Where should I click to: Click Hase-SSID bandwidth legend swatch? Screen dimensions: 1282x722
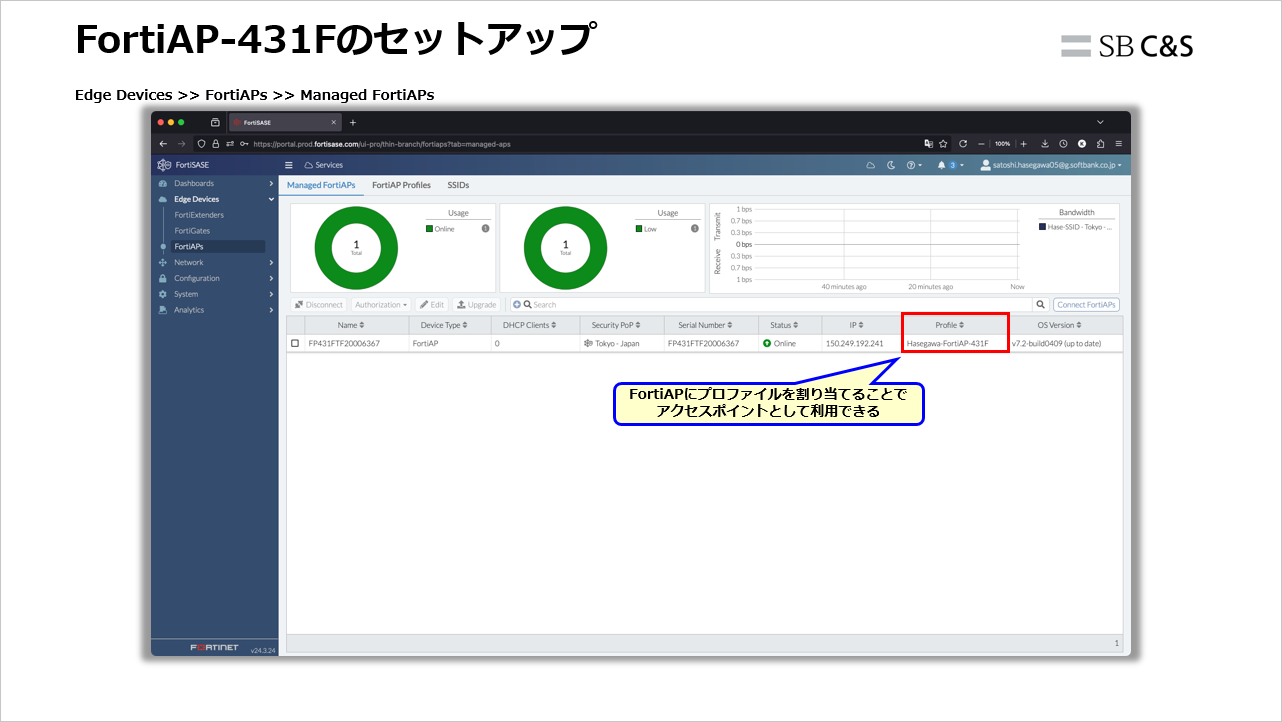click(1043, 227)
